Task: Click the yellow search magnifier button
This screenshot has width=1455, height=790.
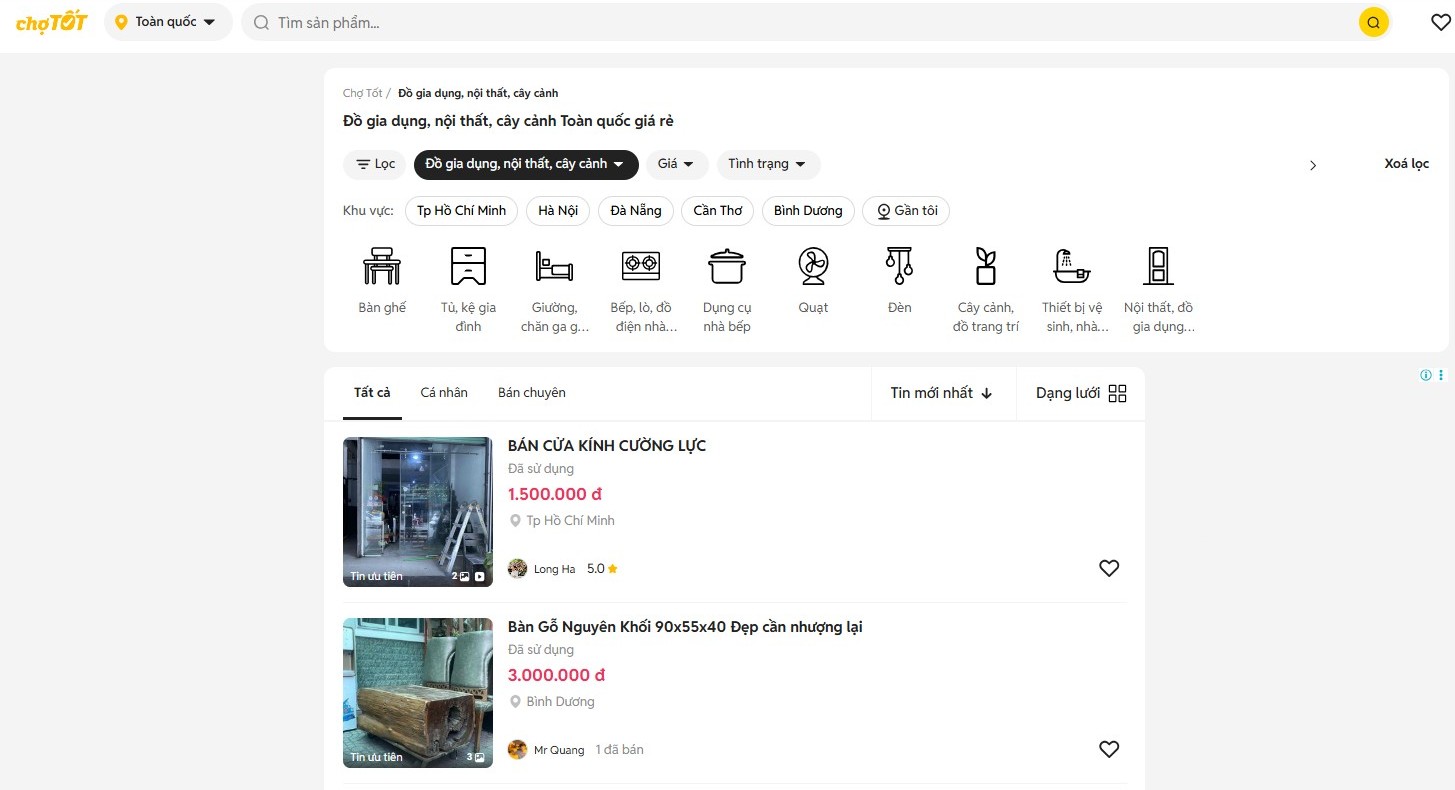Action: pos(1373,22)
